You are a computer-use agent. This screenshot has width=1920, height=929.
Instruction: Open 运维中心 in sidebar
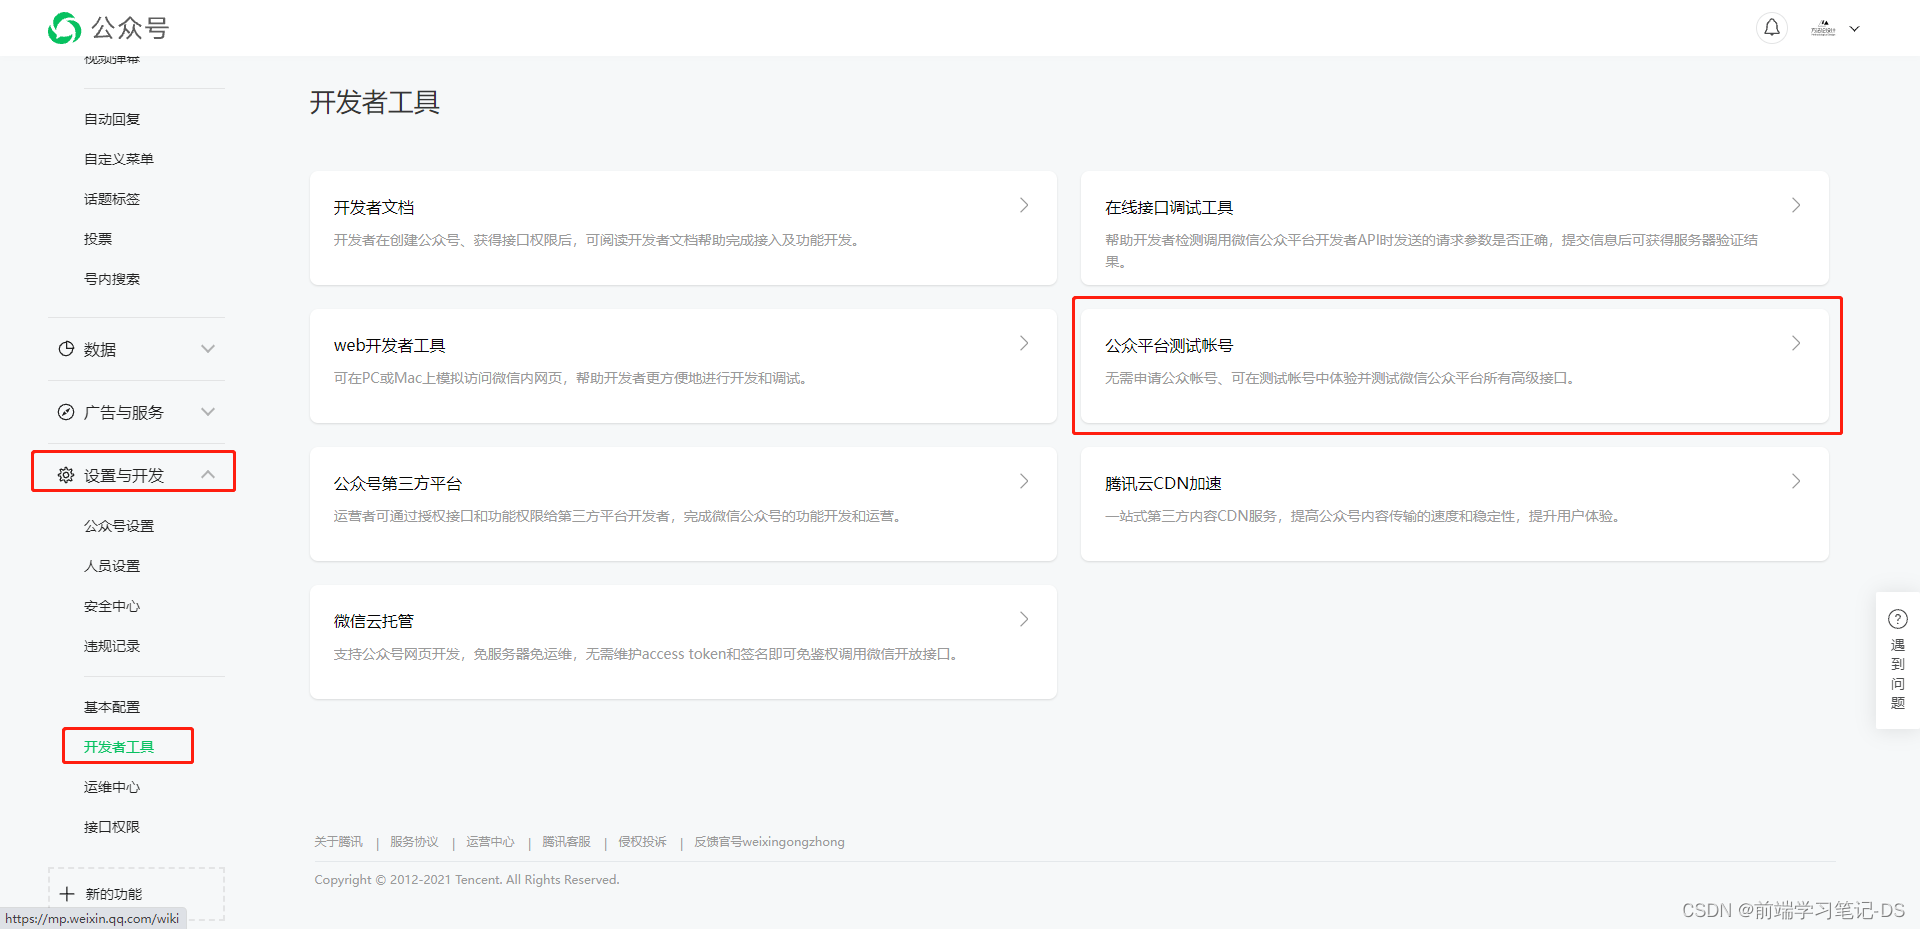click(112, 787)
